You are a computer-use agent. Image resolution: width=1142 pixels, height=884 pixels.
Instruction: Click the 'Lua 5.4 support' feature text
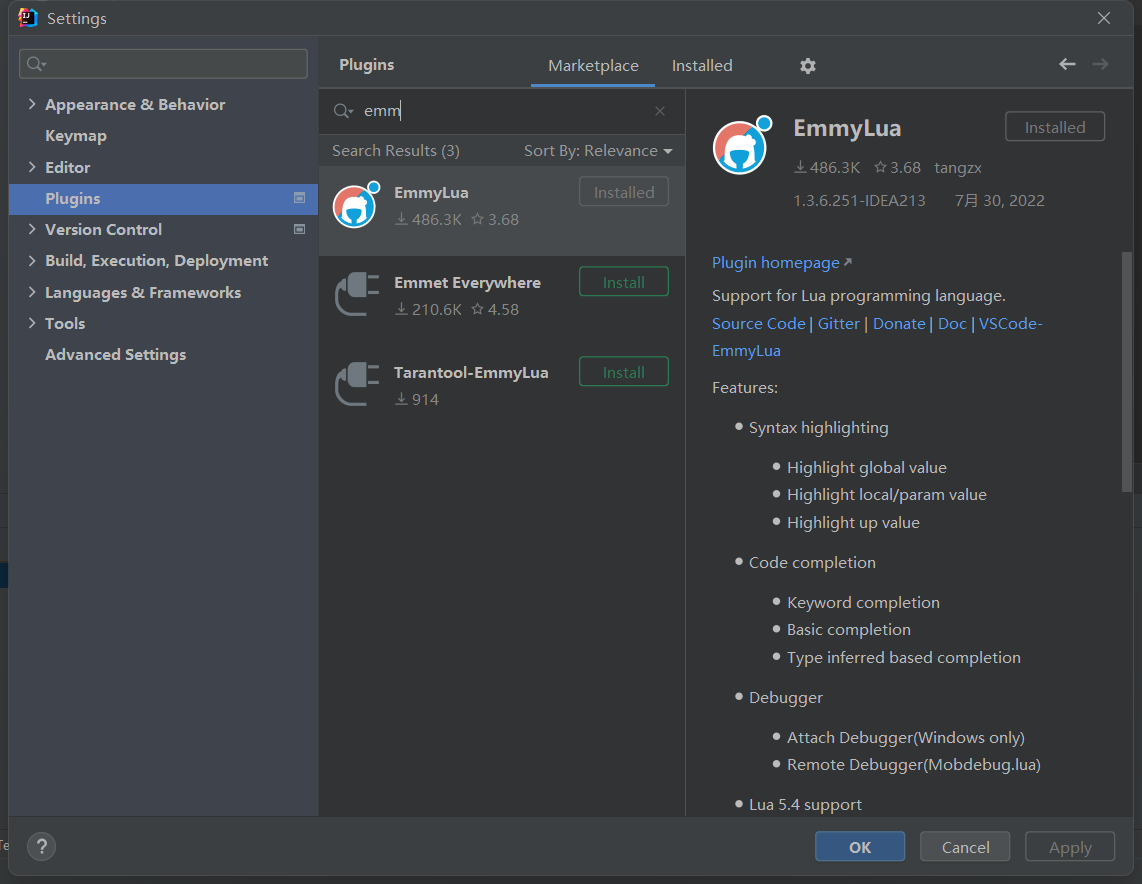[805, 805]
